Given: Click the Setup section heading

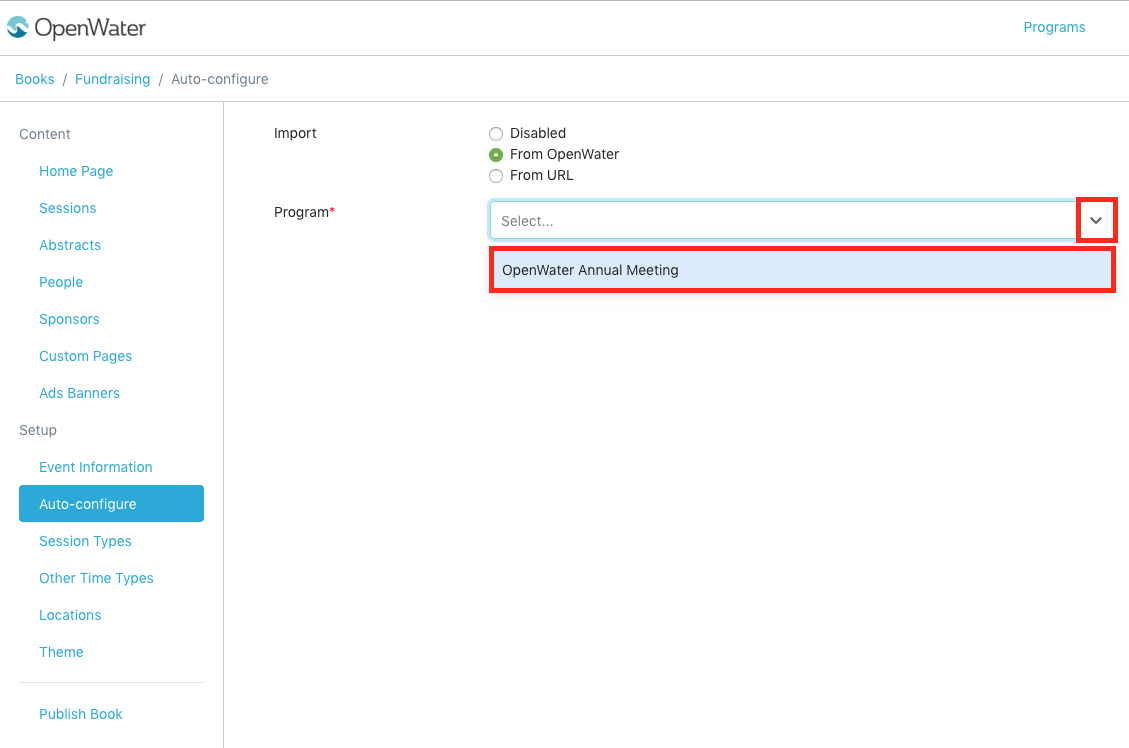Looking at the screenshot, I should click(37, 430).
